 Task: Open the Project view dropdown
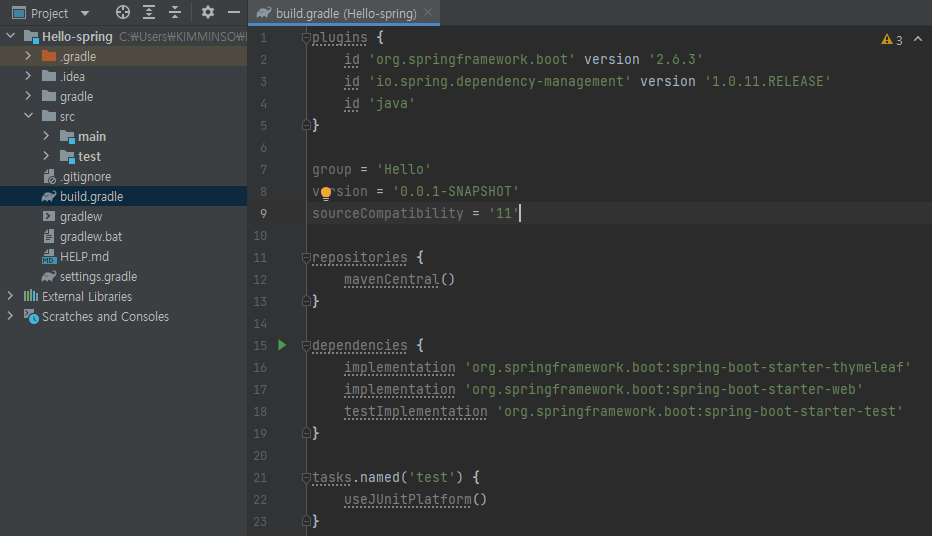click(x=85, y=13)
